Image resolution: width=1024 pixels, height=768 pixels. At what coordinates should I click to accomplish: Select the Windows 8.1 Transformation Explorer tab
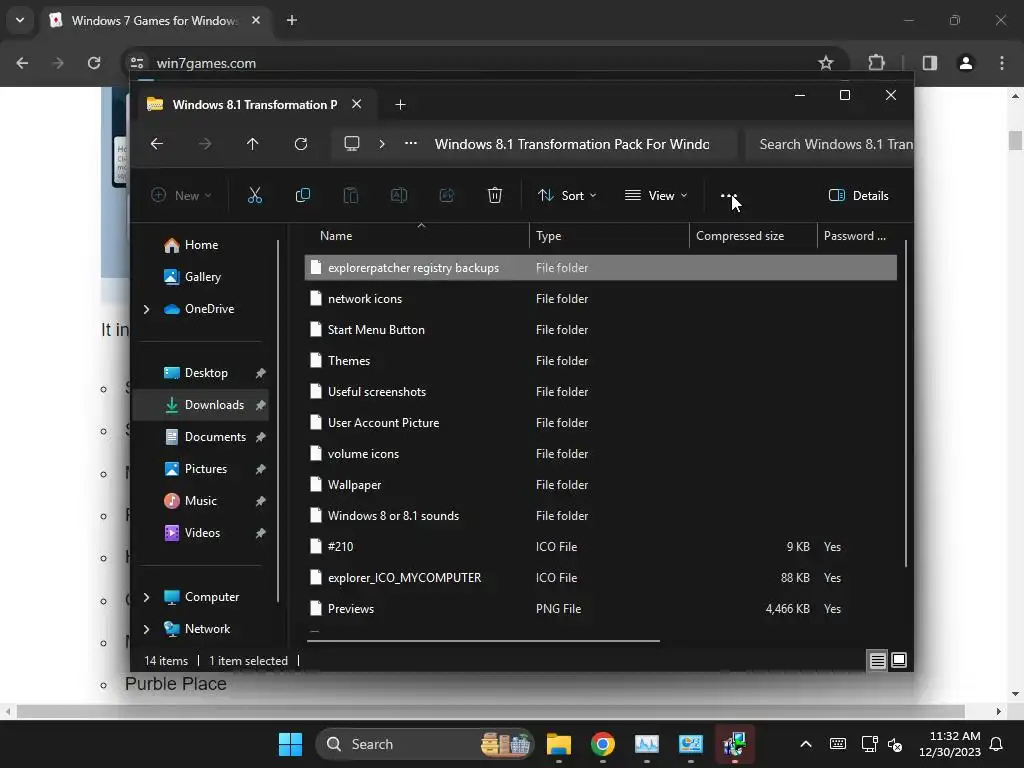click(x=255, y=104)
